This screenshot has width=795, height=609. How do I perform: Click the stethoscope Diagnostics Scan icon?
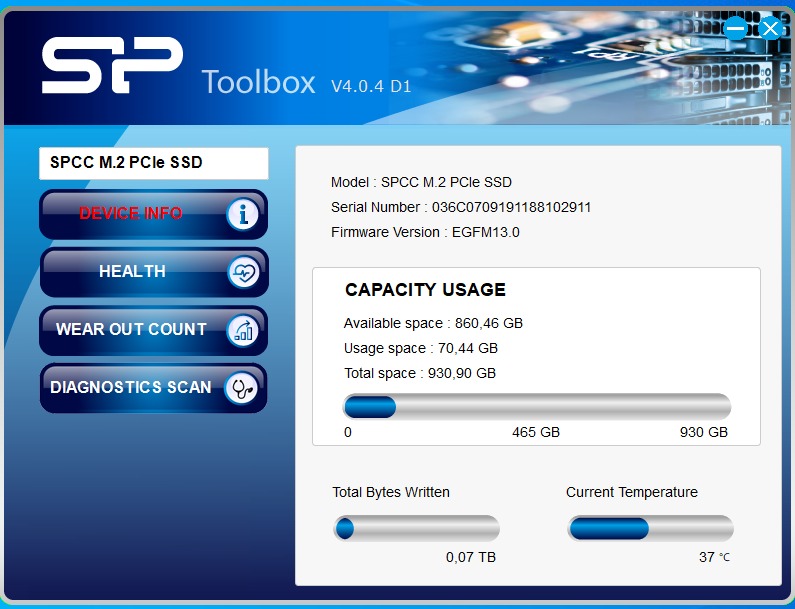241,388
